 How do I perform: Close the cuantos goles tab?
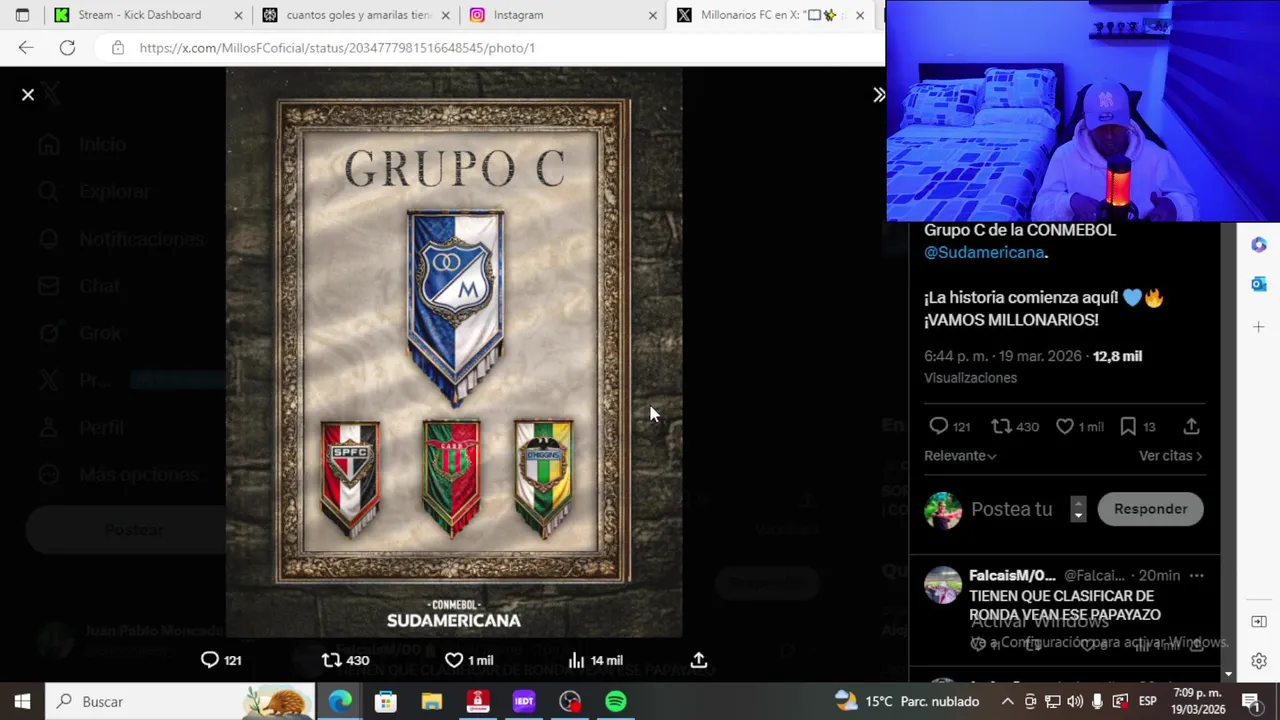(445, 15)
